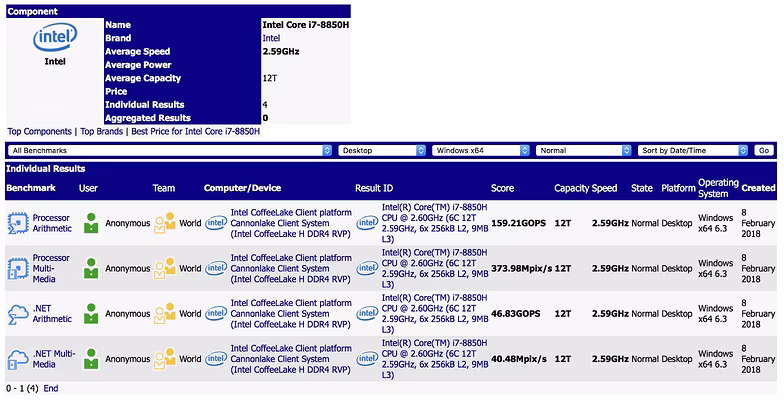The image size is (784, 400).
Task: Click the 46.83GOPS score value
Action: (516, 314)
